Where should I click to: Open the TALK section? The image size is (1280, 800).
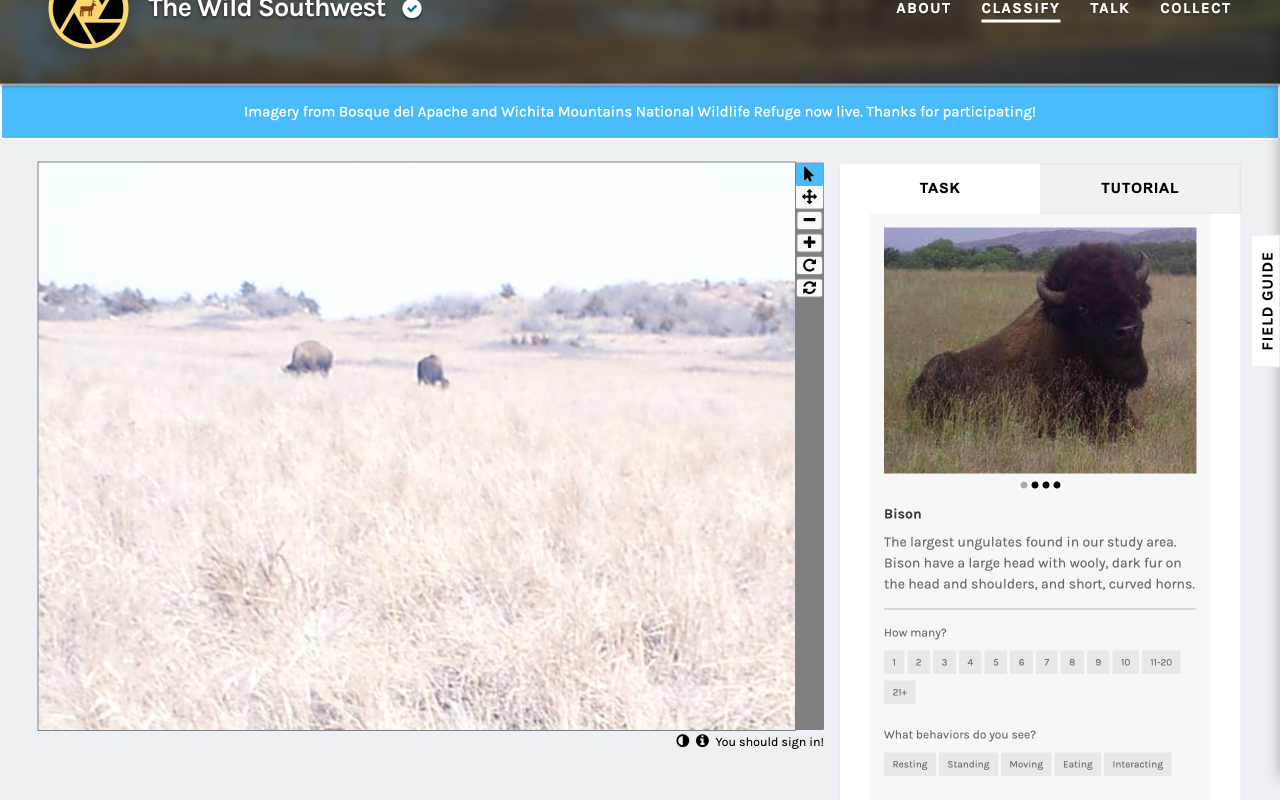(1110, 9)
